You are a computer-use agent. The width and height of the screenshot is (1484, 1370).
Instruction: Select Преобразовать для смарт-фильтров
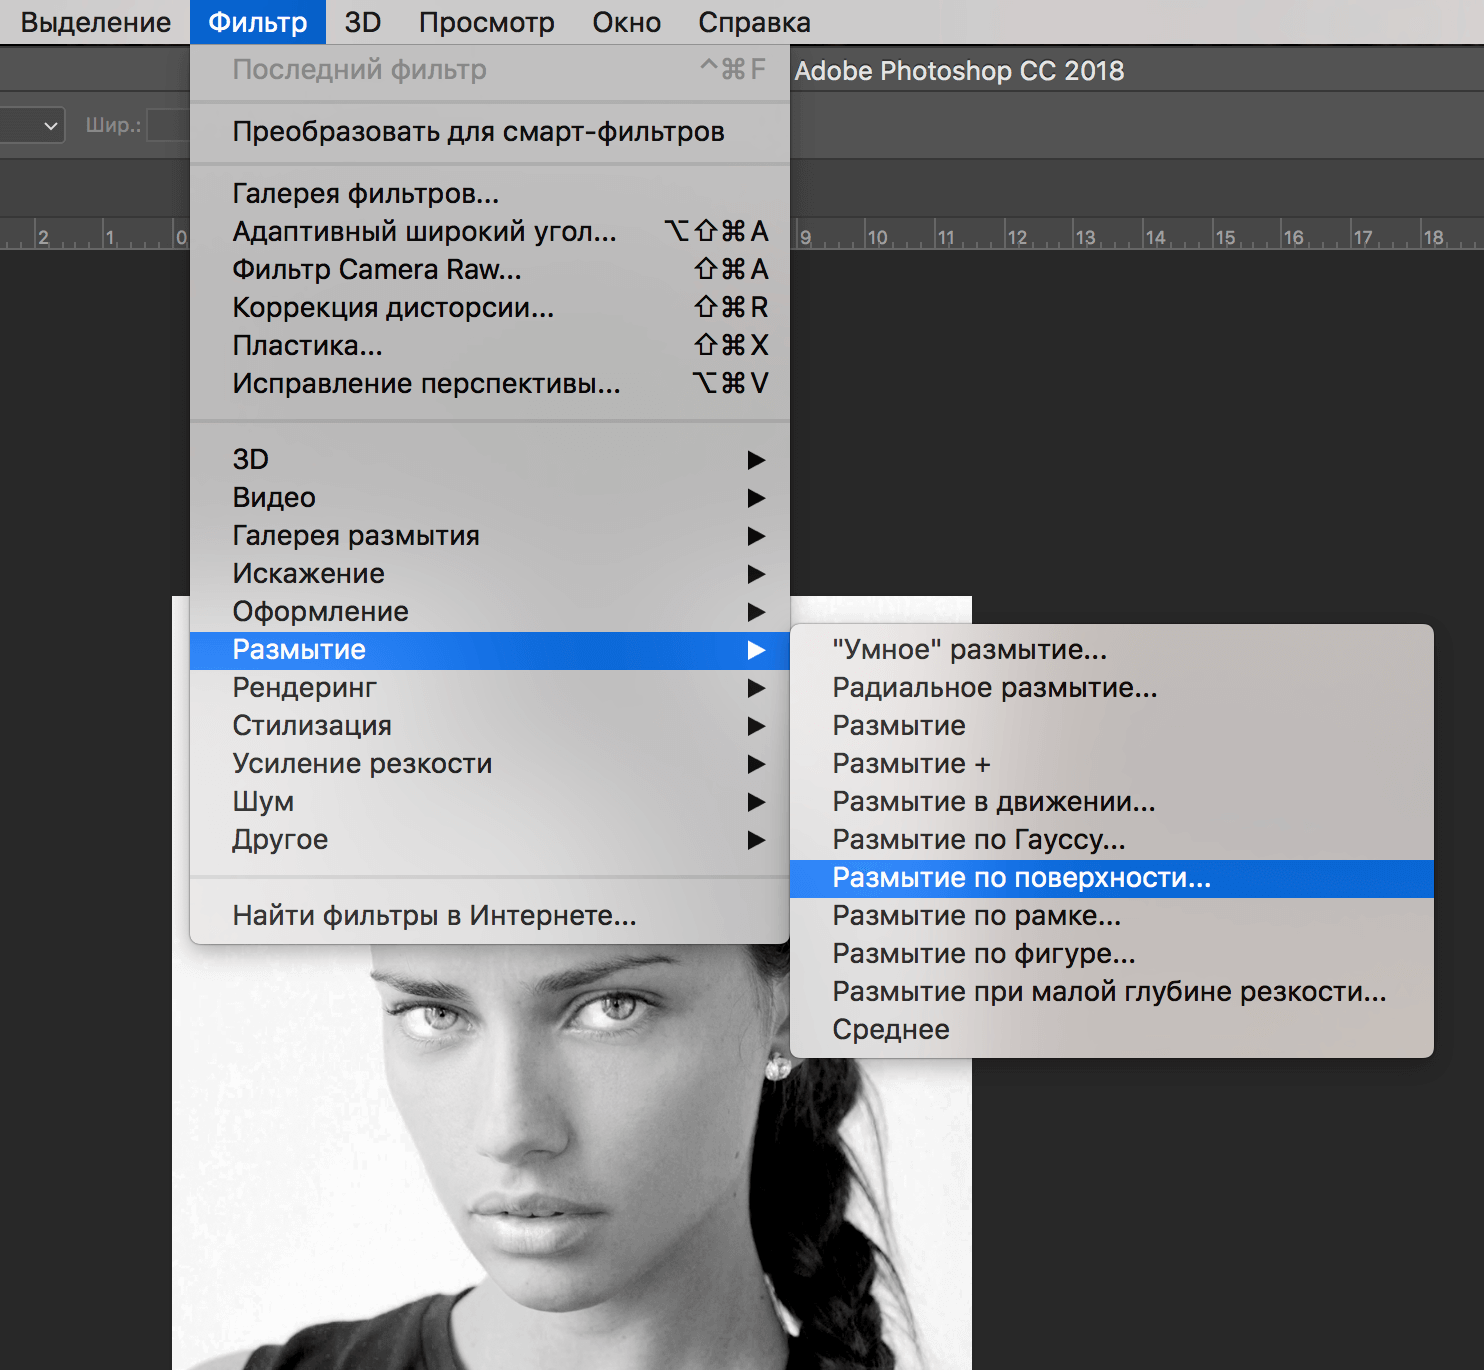tap(478, 132)
